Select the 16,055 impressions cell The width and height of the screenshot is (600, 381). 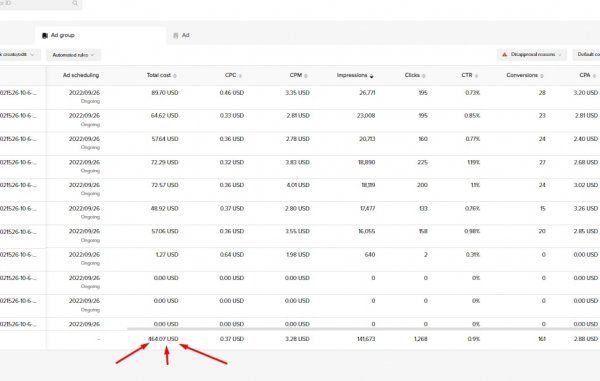(x=367, y=231)
